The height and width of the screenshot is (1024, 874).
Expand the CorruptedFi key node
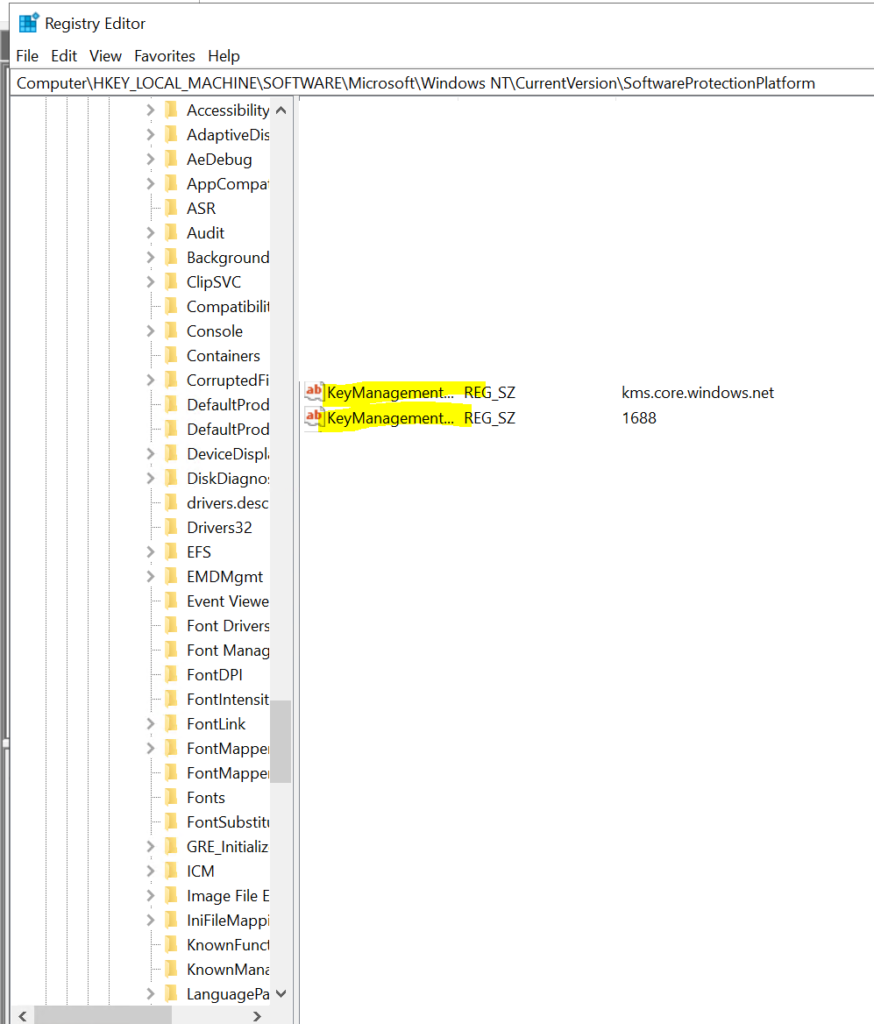pos(151,379)
